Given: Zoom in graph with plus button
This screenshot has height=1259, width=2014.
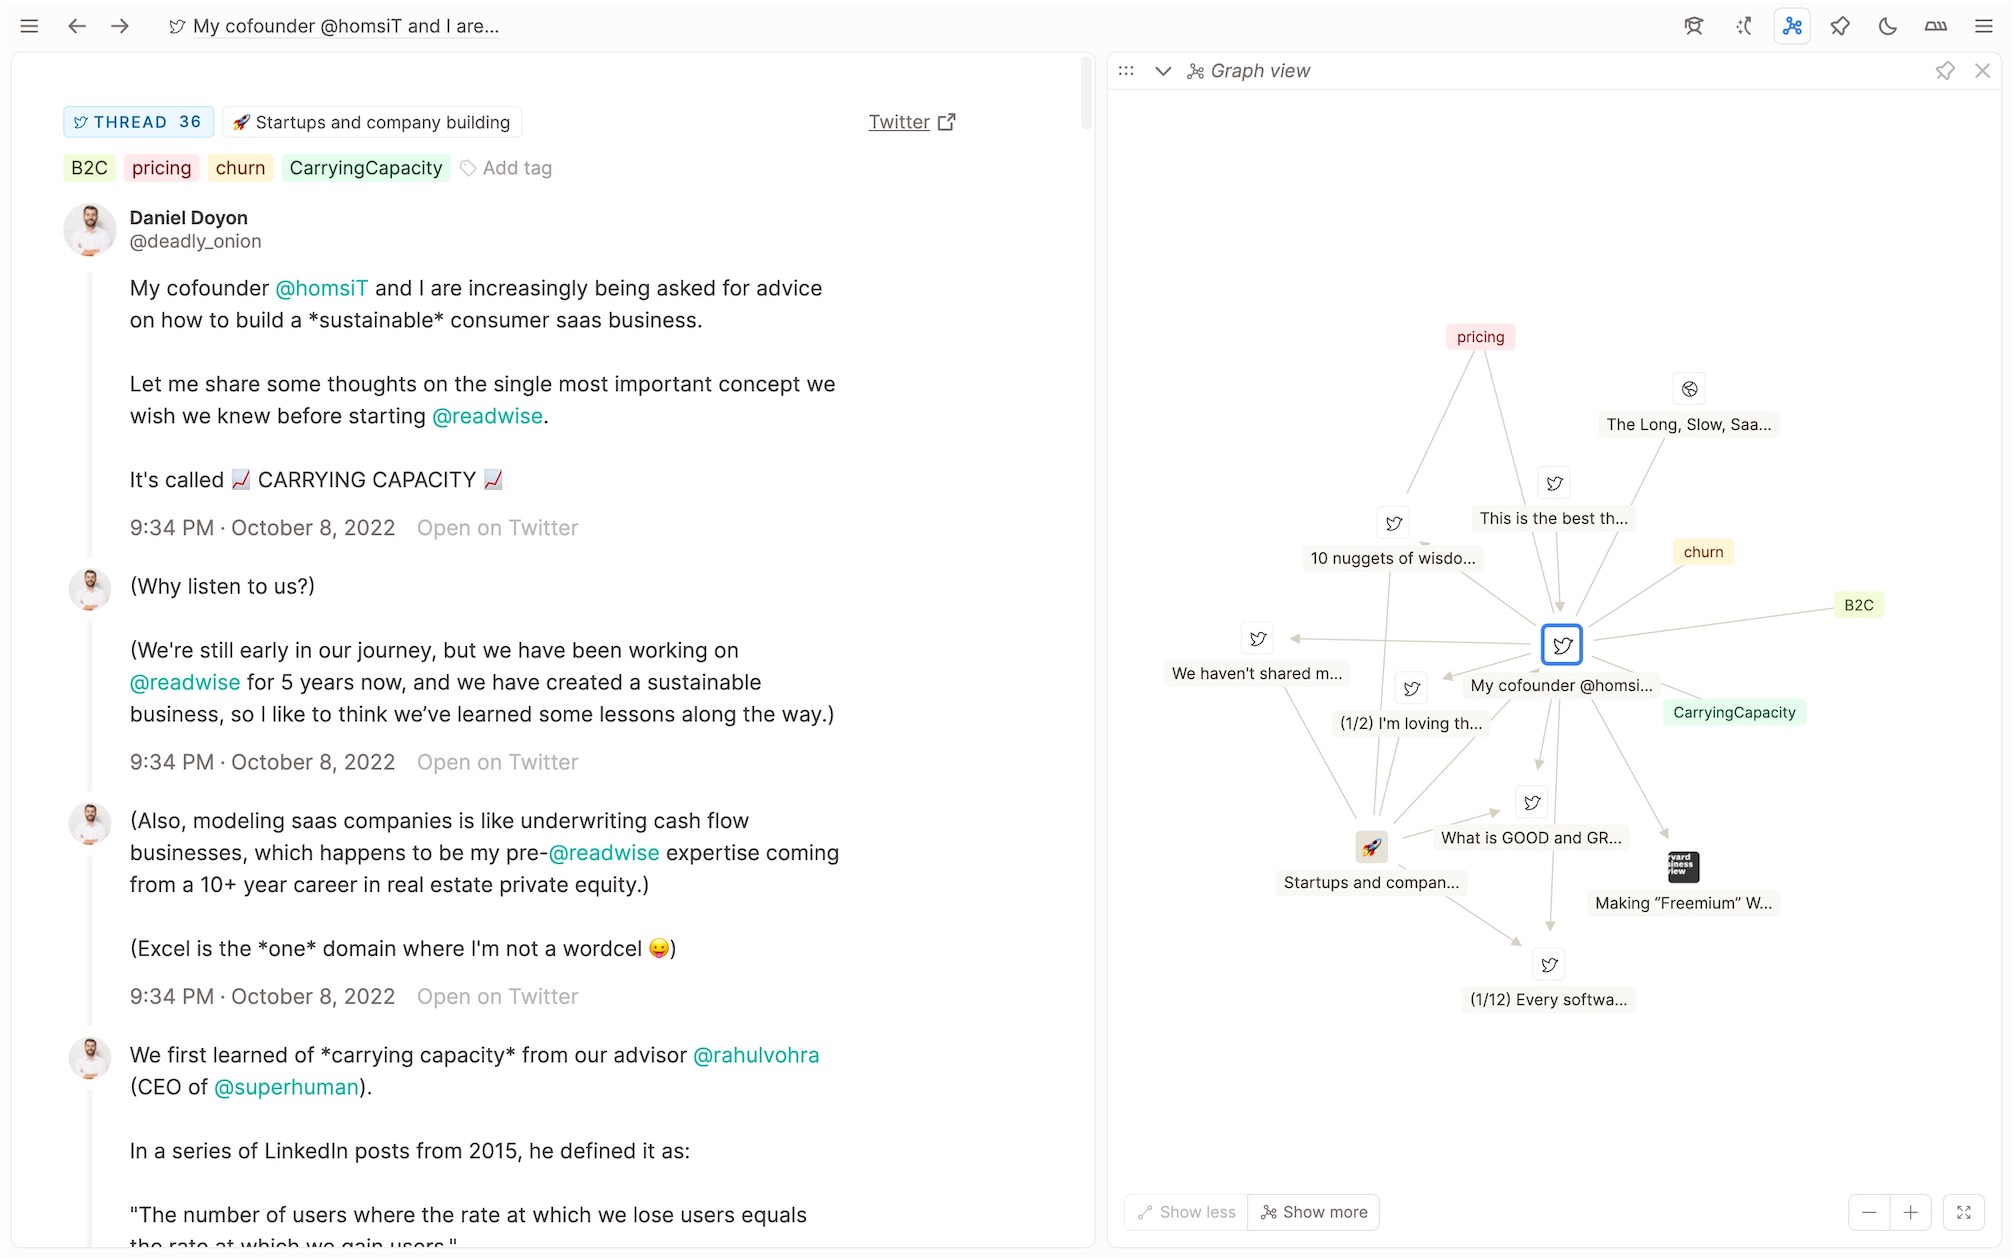Looking at the screenshot, I should click(1910, 1212).
